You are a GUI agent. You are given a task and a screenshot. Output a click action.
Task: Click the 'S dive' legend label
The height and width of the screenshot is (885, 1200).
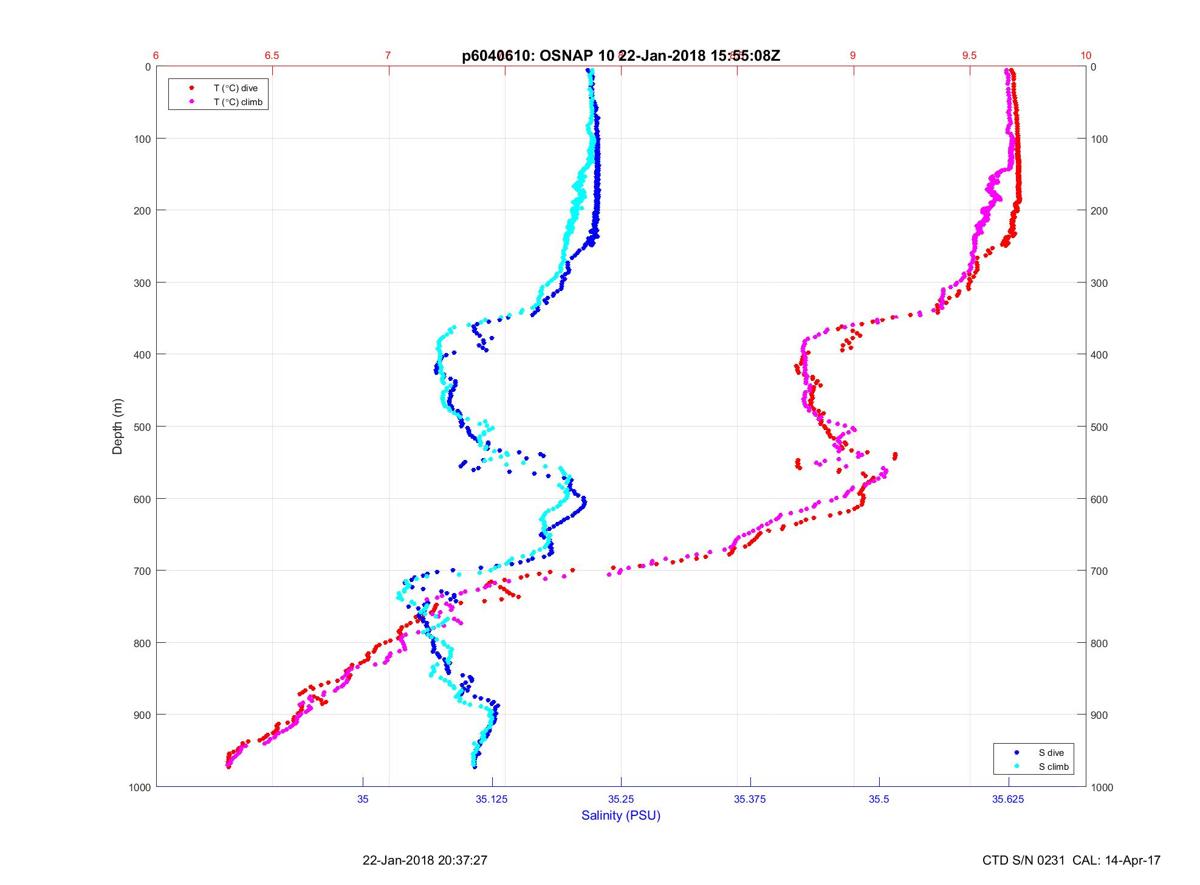coord(1053,752)
